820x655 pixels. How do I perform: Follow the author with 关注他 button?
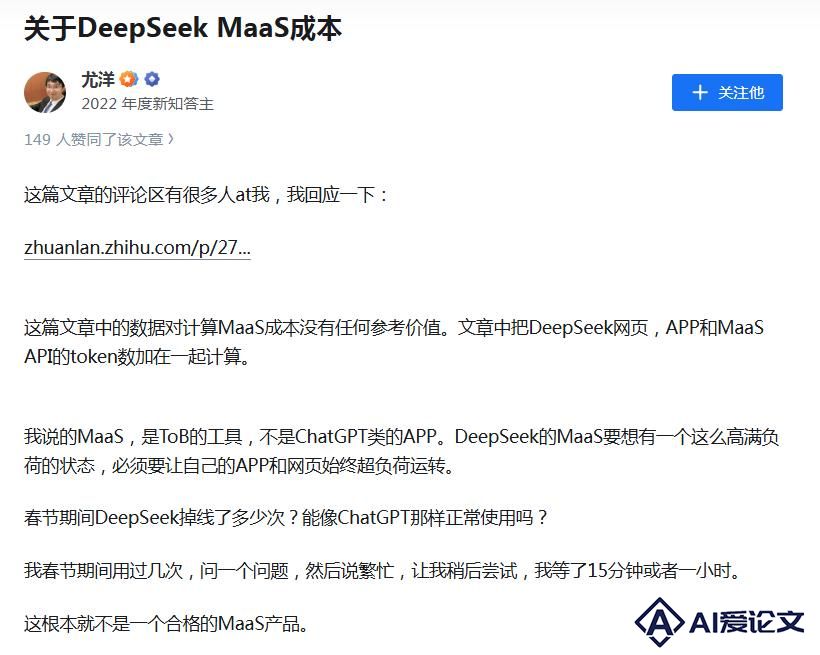(x=727, y=93)
